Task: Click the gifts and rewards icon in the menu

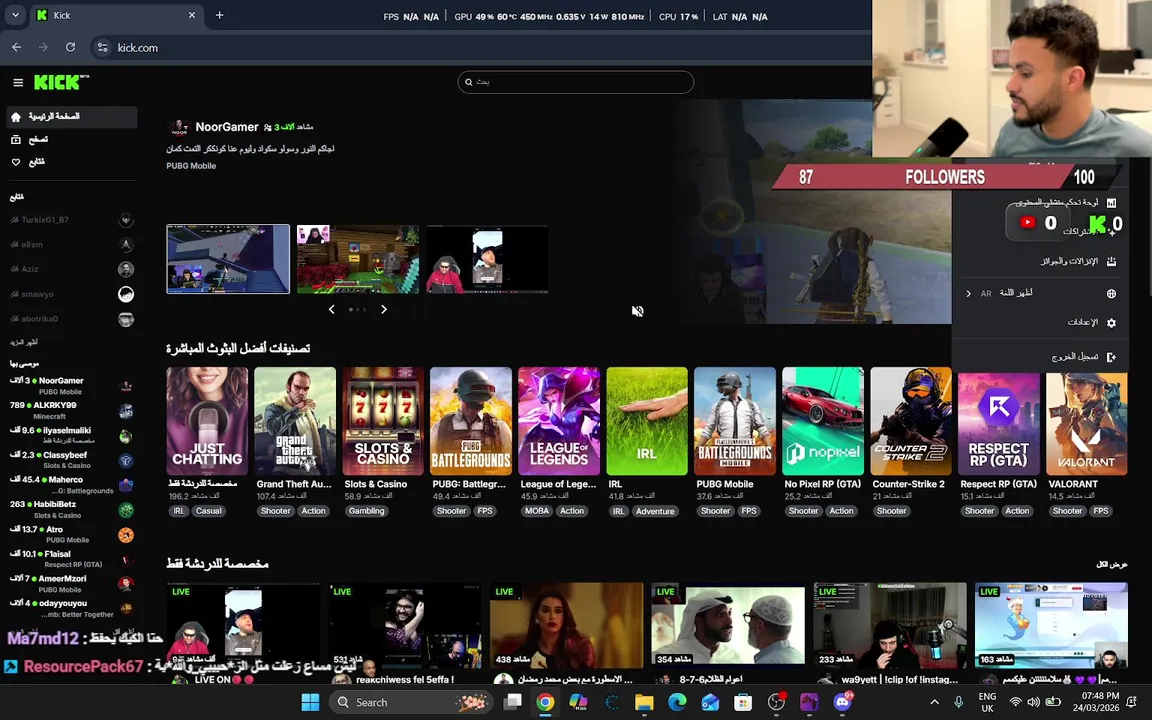Action: pyautogui.click(x=1112, y=262)
